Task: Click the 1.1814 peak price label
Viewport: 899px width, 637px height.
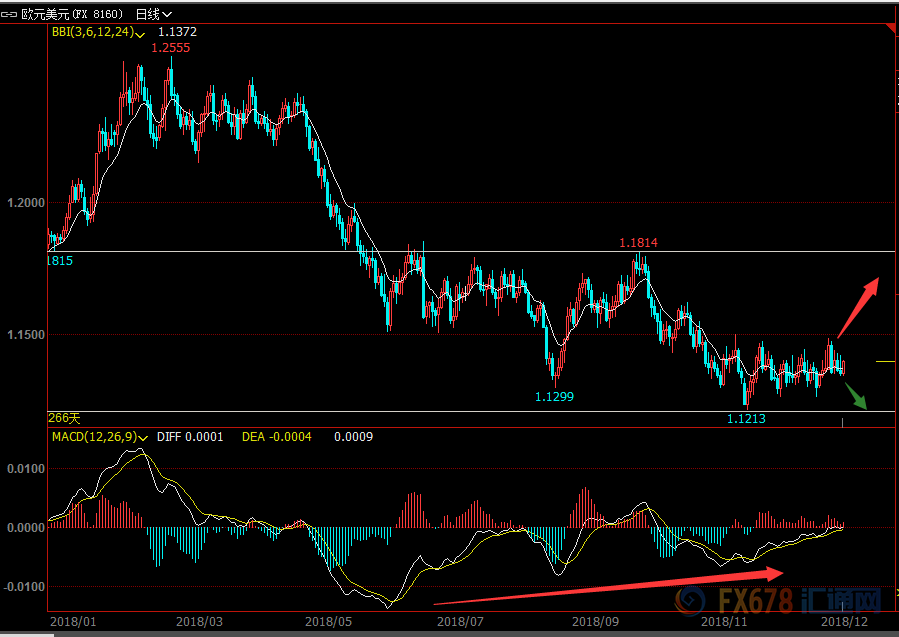Action: [x=638, y=243]
